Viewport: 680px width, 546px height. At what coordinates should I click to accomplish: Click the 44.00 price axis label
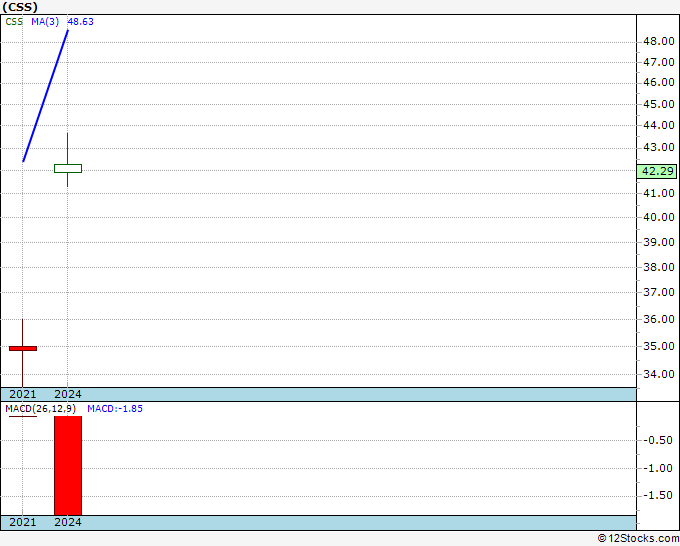click(x=659, y=125)
